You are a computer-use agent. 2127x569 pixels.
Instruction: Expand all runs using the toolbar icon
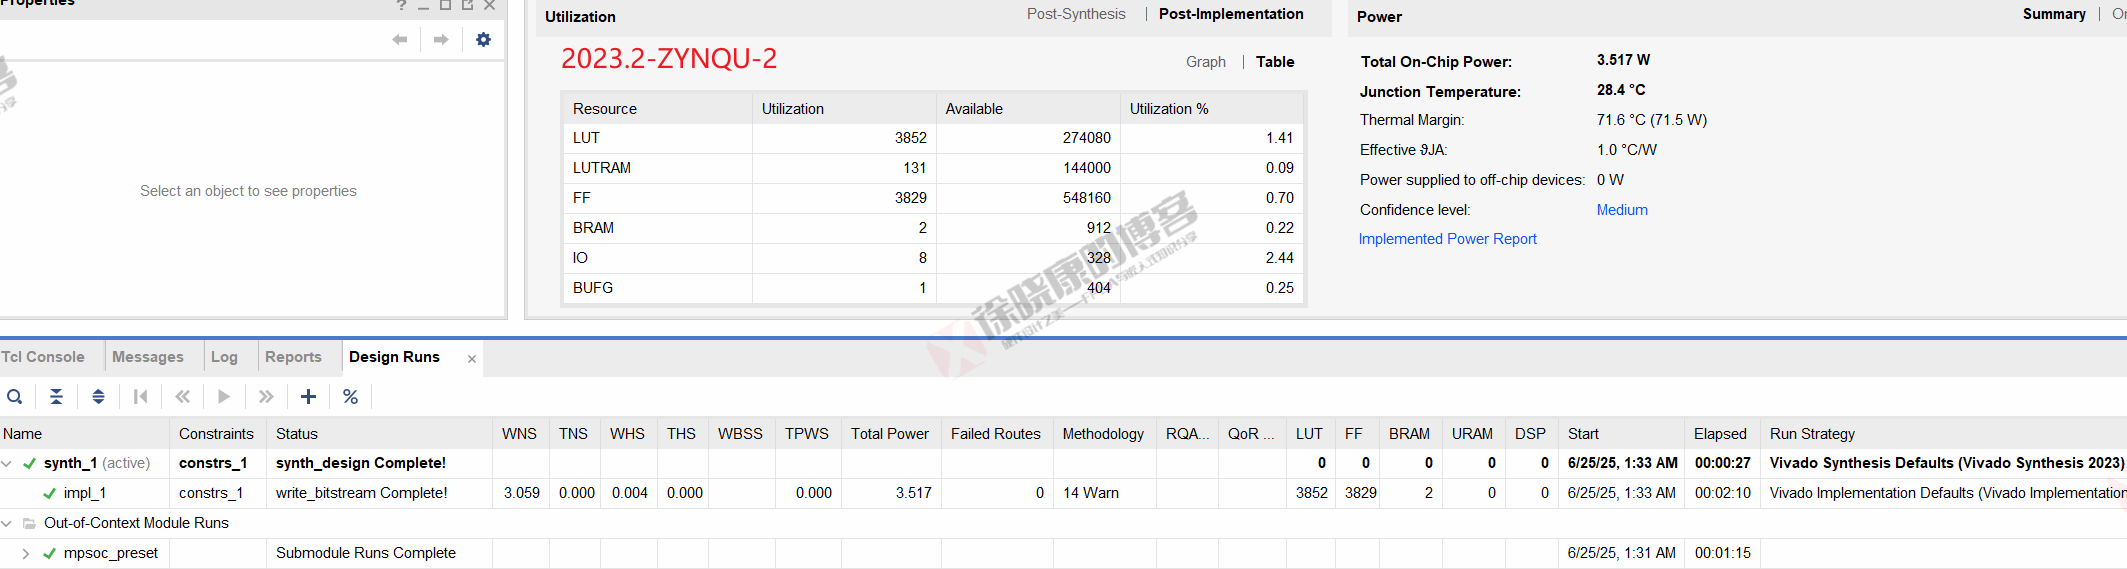98,397
